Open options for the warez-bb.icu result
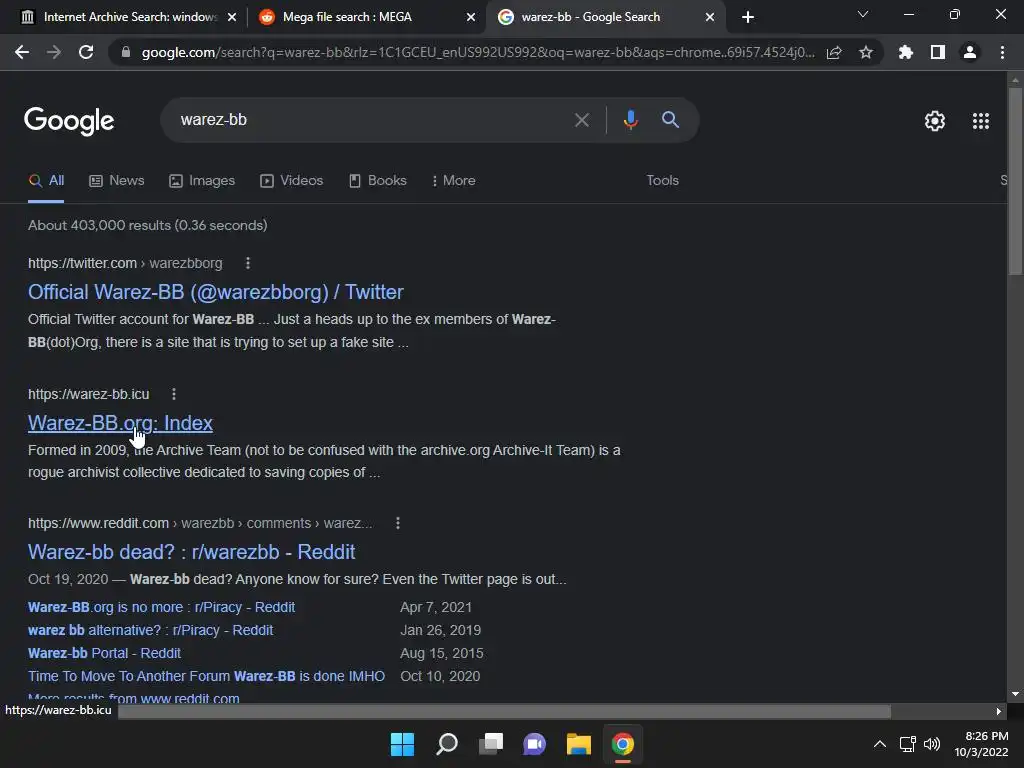The width and height of the screenshot is (1024, 768). [174, 394]
